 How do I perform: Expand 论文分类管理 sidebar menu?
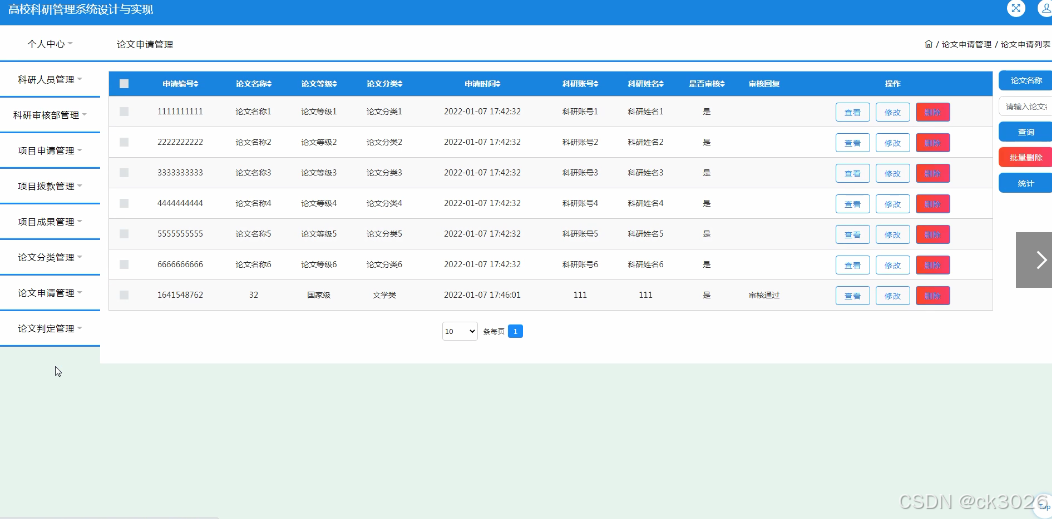tap(50, 257)
